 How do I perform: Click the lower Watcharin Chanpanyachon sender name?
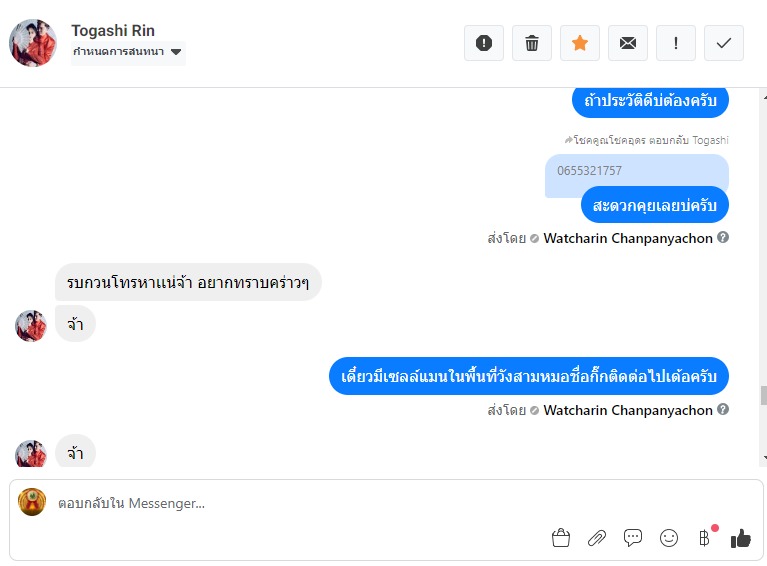click(628, 410)
